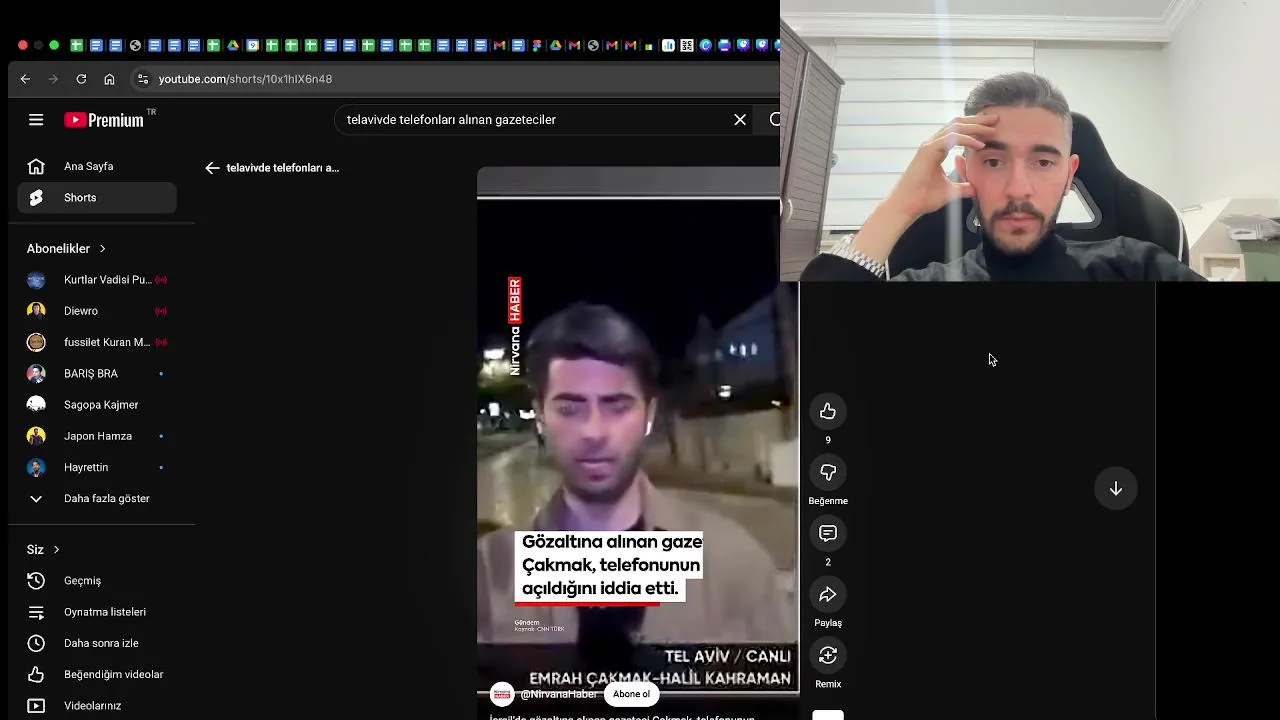Switch to the Figma browser tab
Screen dimensions: 1280x720
point(537,45)
